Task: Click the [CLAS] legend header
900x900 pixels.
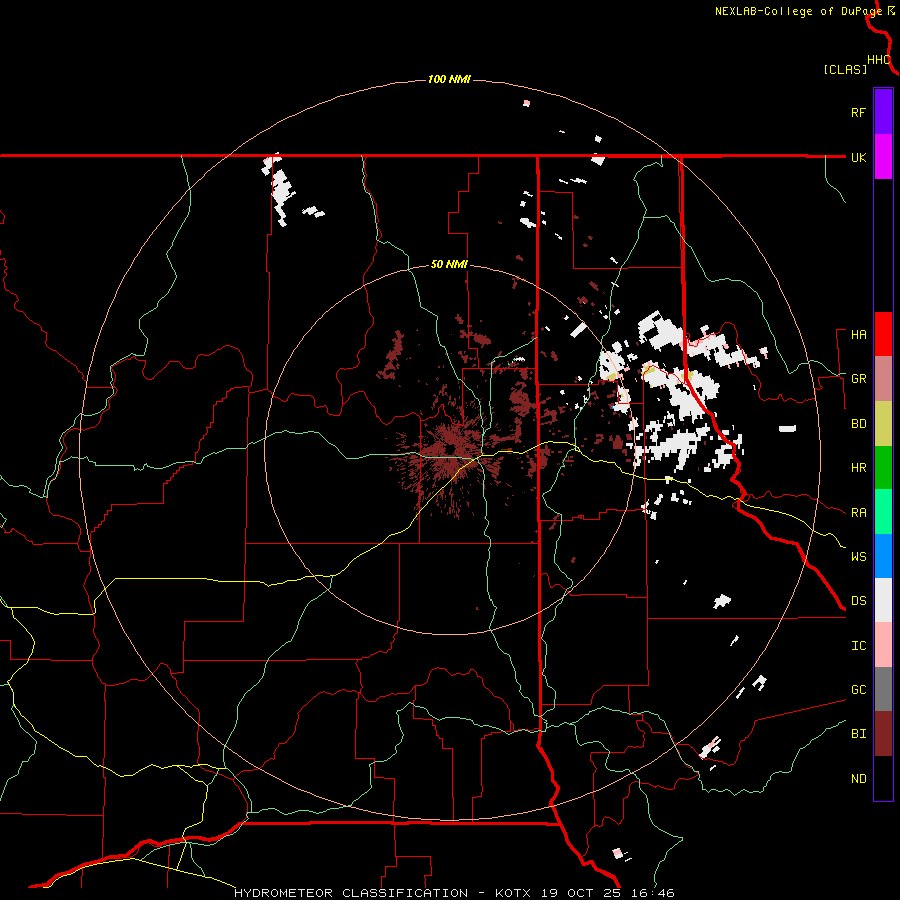Action: coord(845,70)
